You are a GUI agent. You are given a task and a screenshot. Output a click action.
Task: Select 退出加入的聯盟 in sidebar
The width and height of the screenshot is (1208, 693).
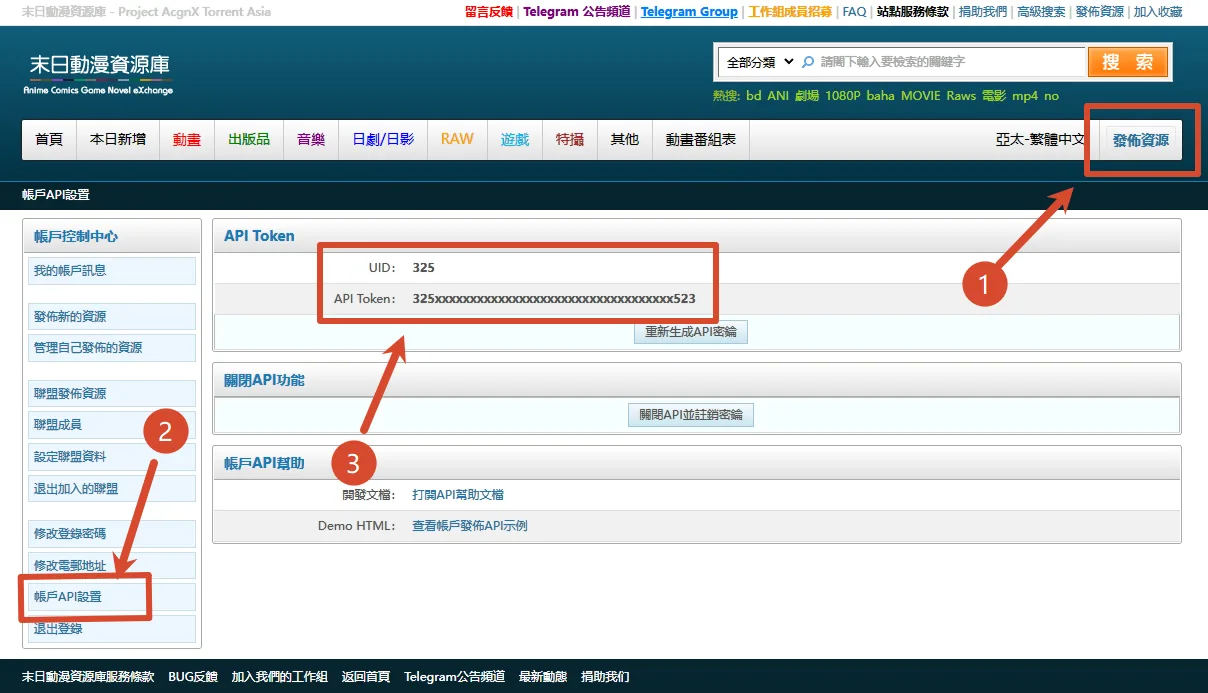pyautogui.click(x=112, y=489)
